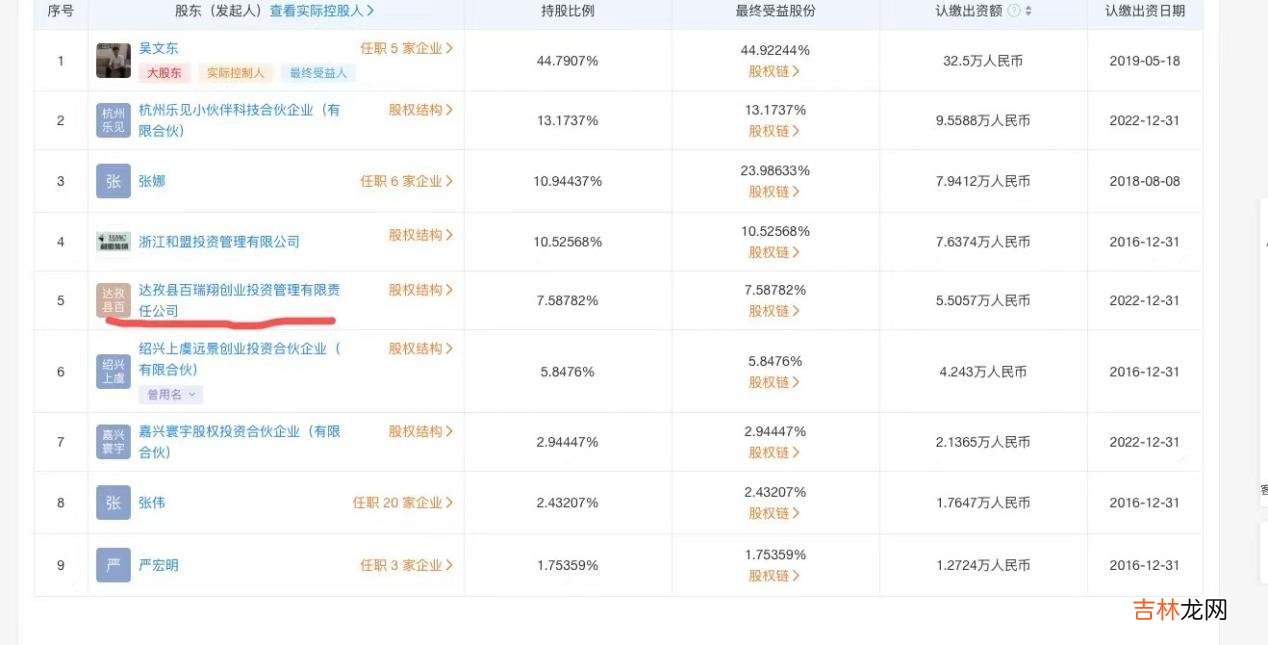Click the 嘉兴寰宇 company logo icon
Screen dimensions: 1268x645
coord(113,441)
